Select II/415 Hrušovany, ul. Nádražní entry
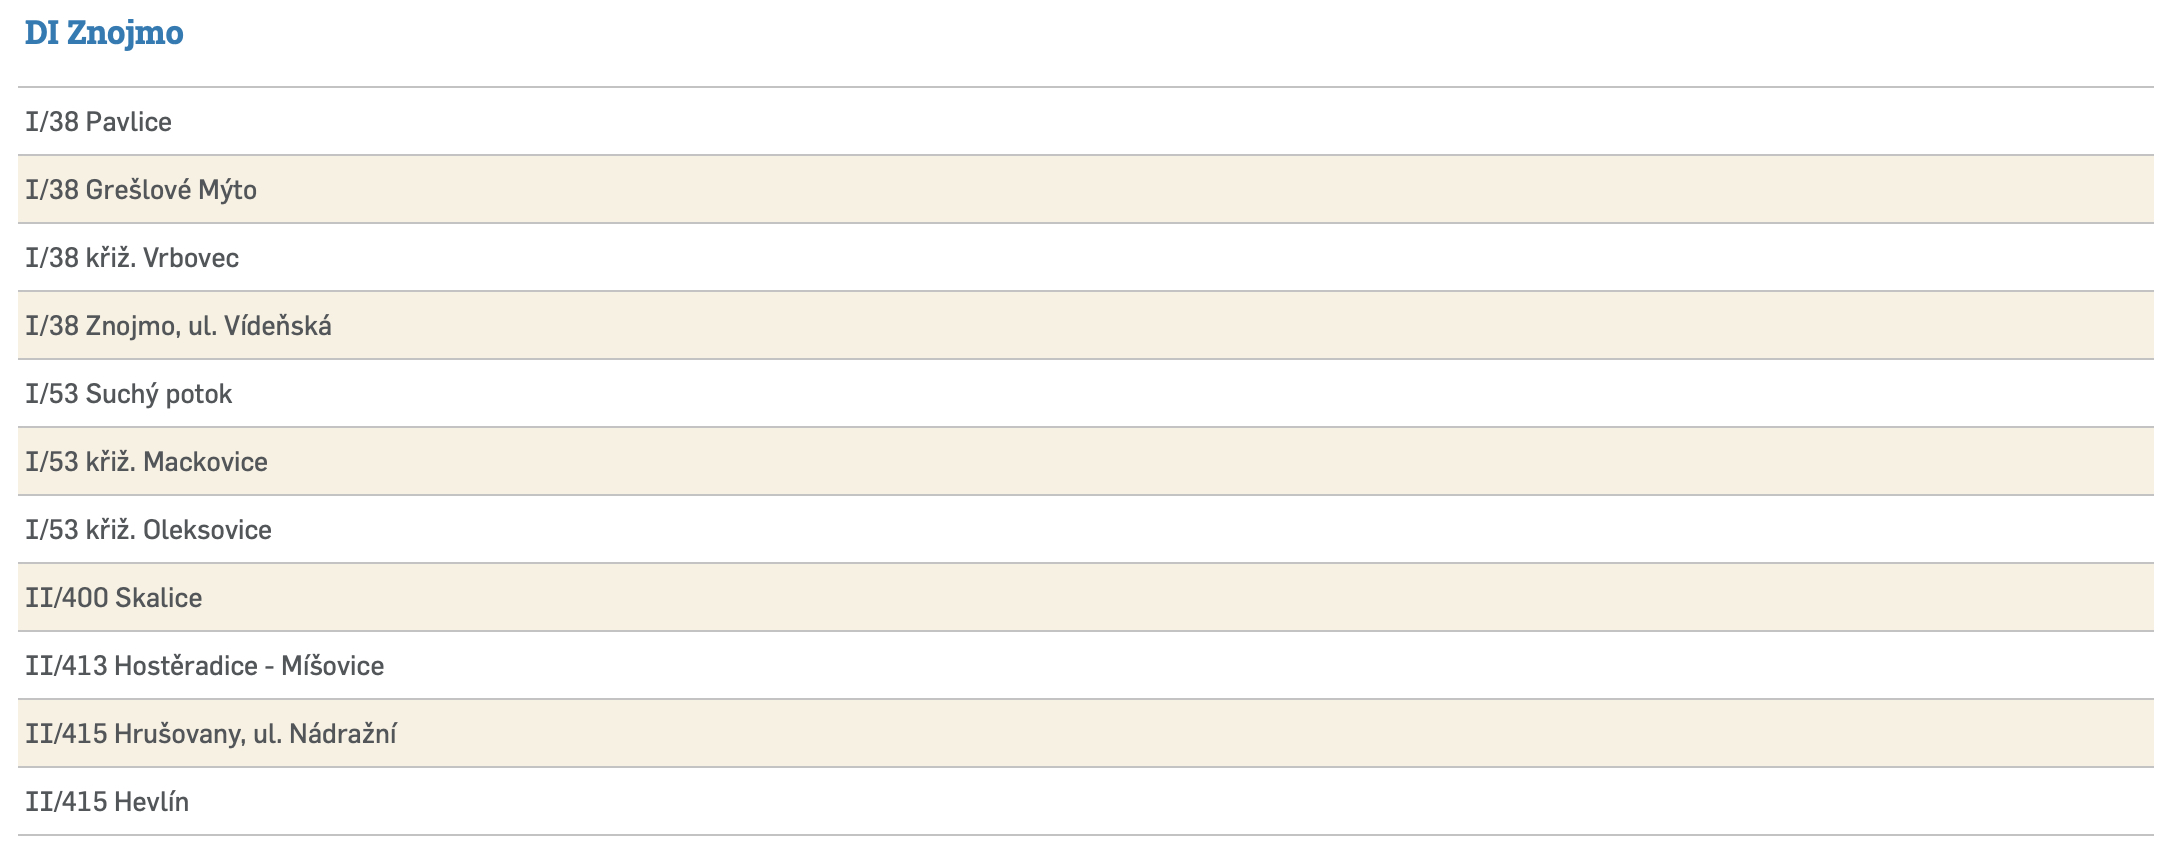 (x=211, y=734)
